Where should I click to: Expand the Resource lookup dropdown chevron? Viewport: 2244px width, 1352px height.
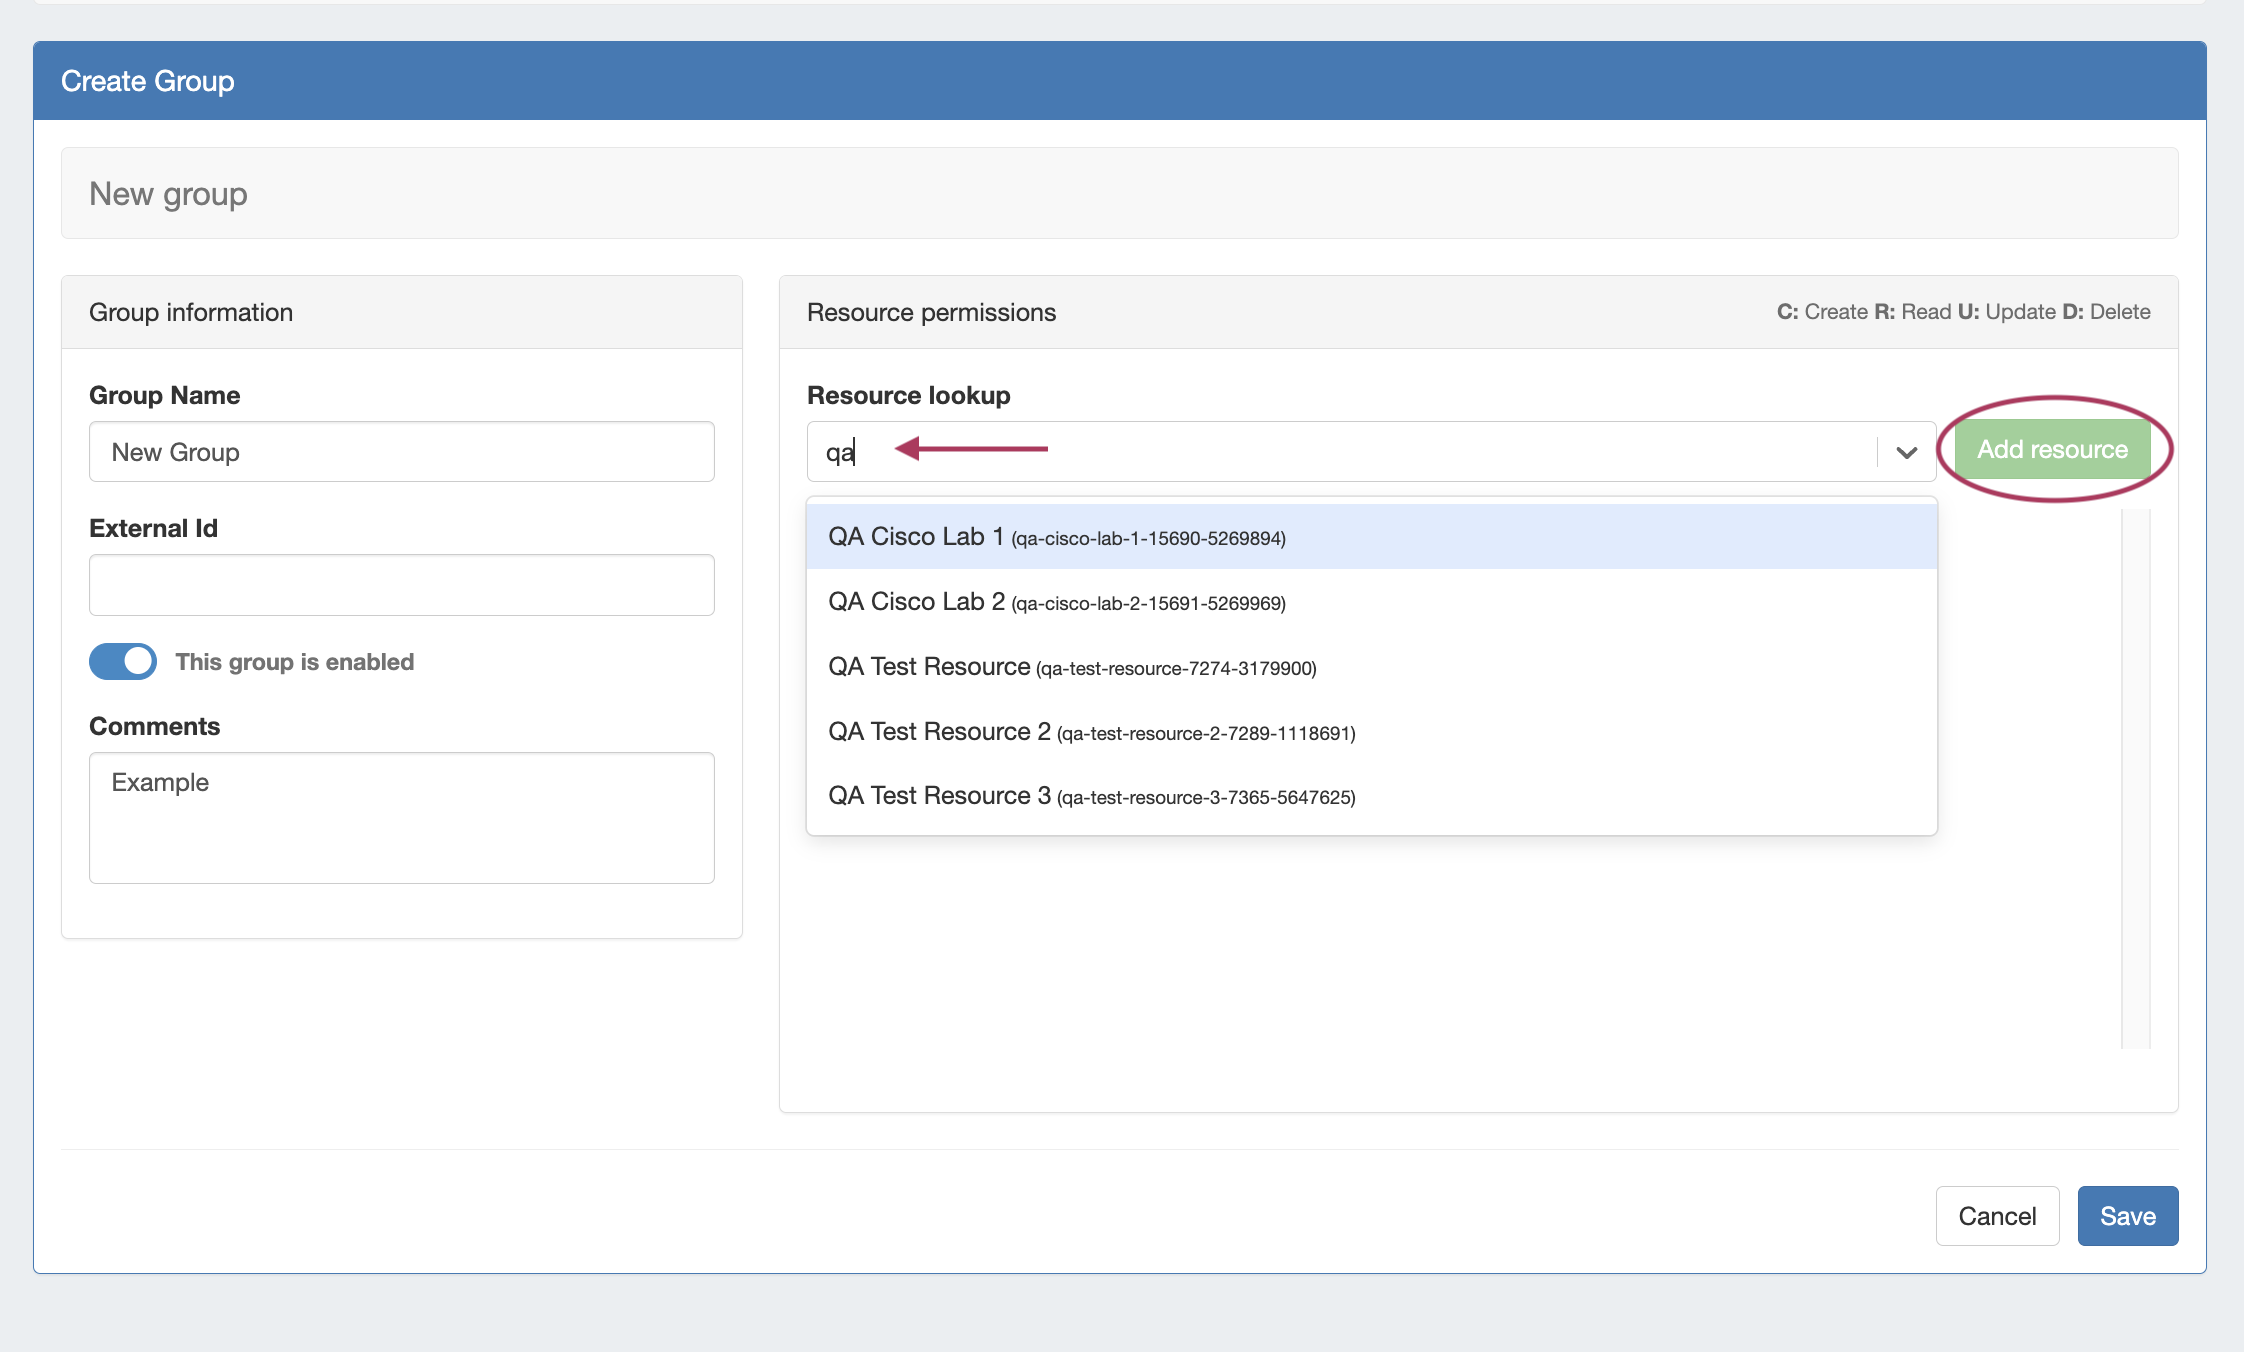[1906, 452]
